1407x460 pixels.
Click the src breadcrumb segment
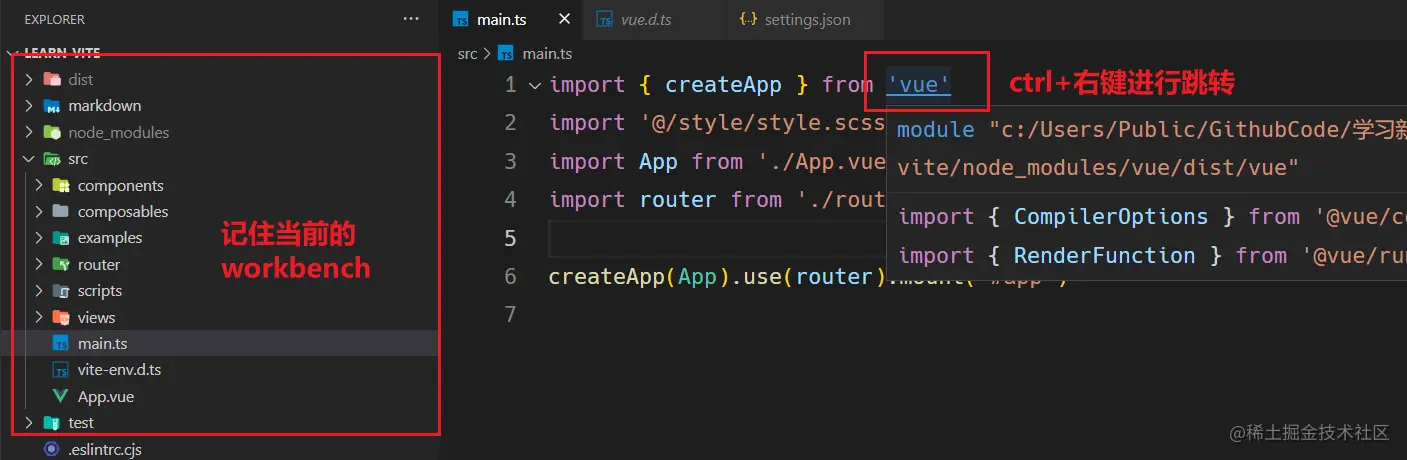[x=467, y=54]
